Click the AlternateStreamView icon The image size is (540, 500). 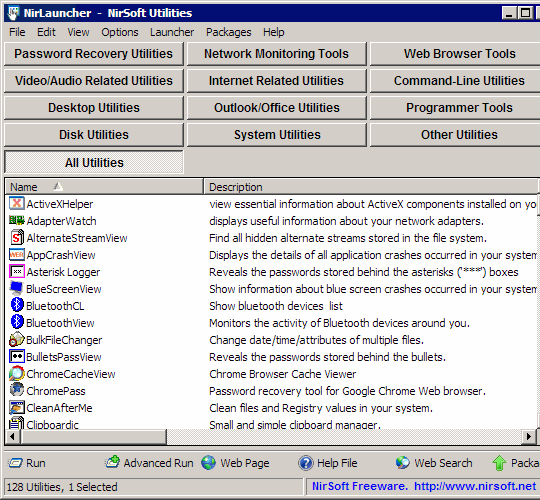point(17,238)
